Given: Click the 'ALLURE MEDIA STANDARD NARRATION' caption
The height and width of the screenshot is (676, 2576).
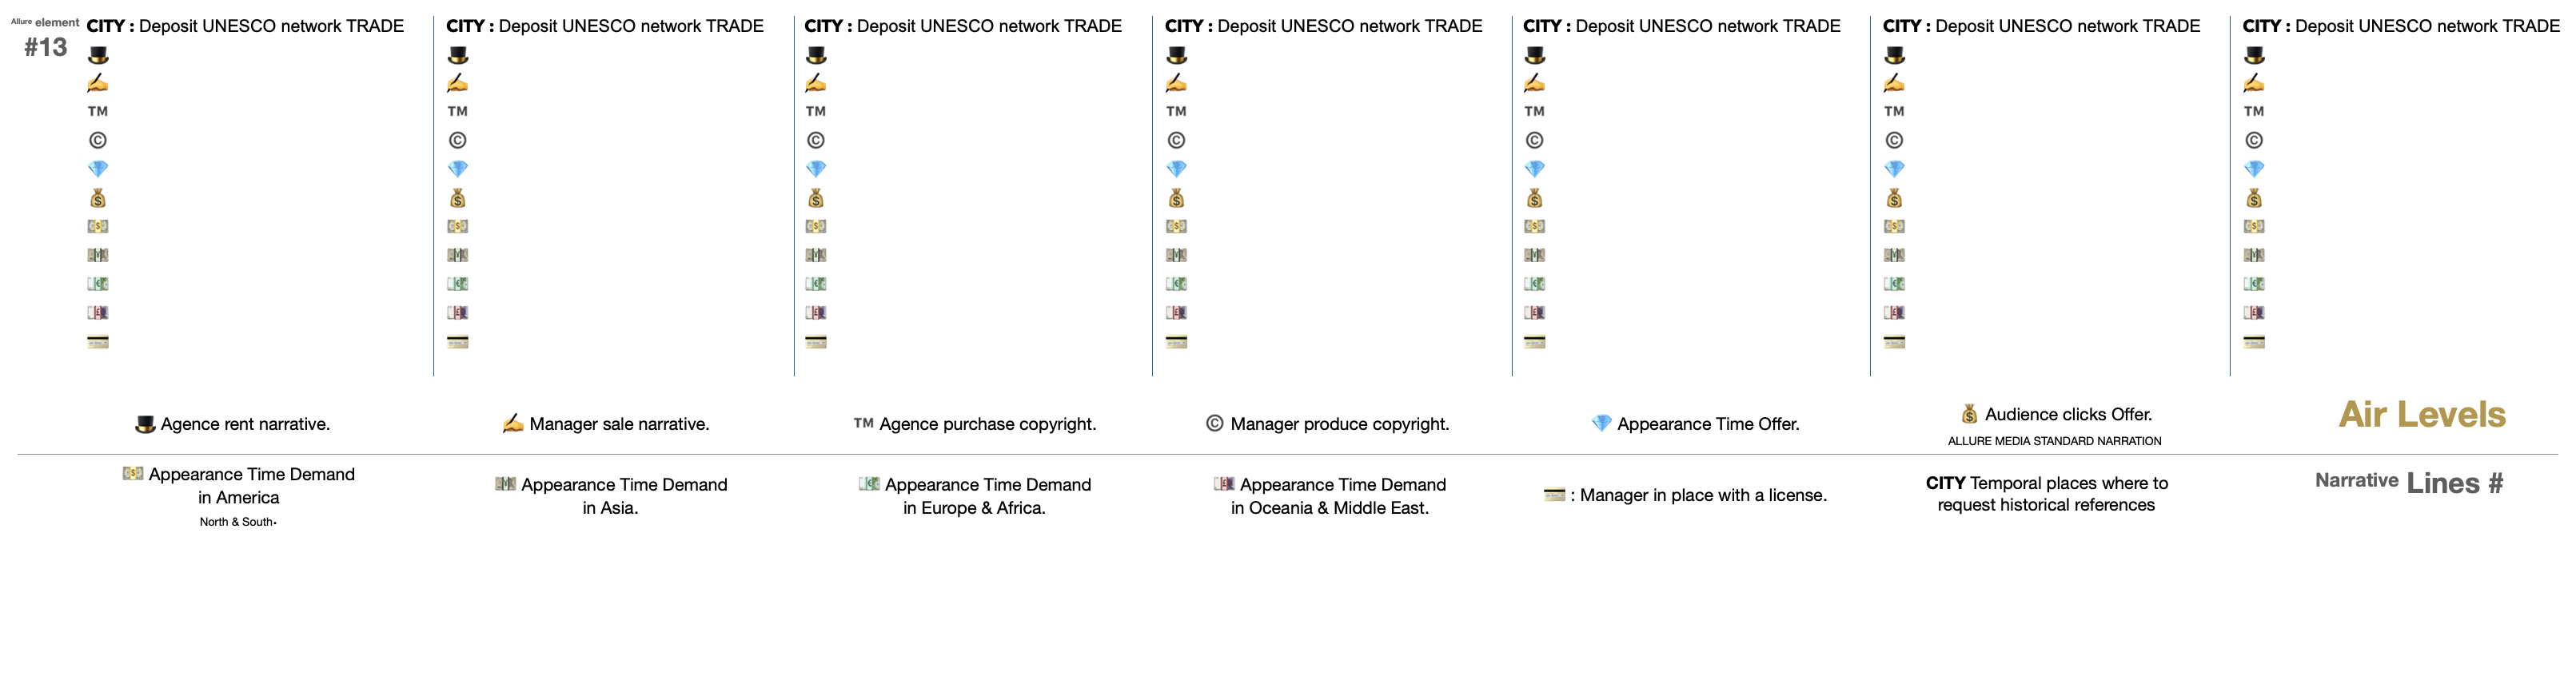Looking at the screenshot, I should (x=2054, y=441).
